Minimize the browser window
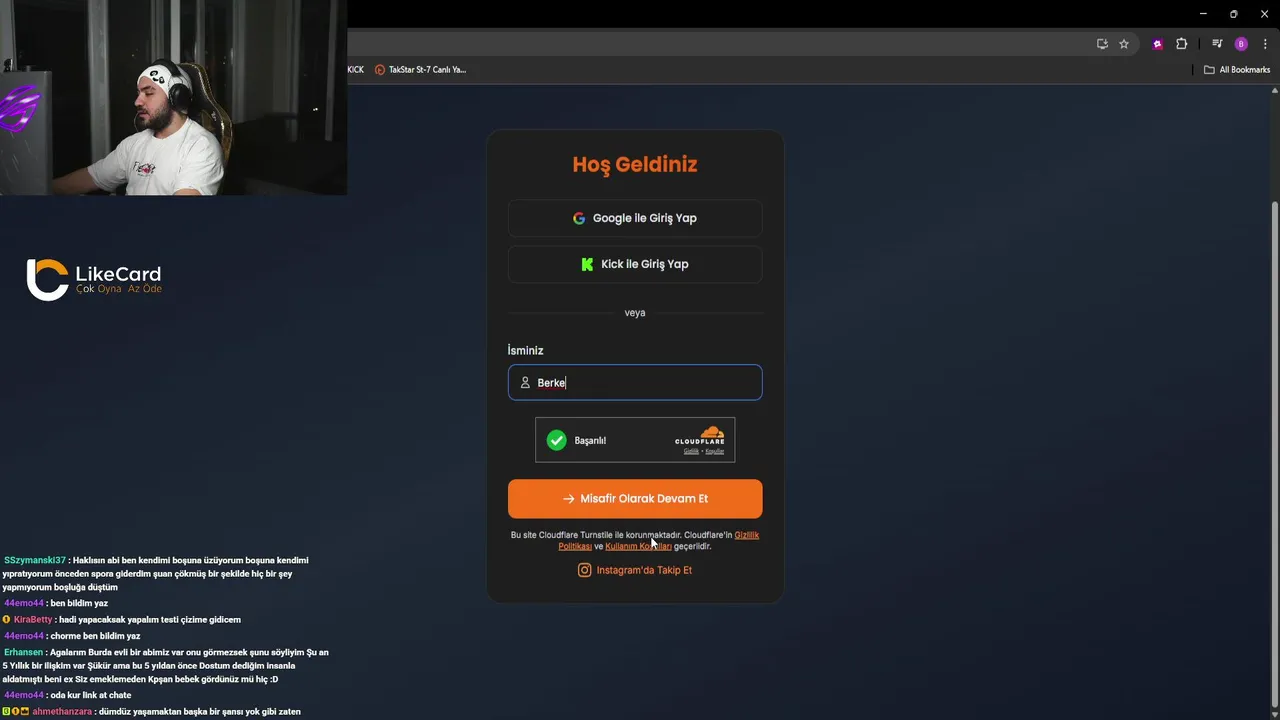Image resolution: width=1280 pixels, height=720 pixels. pos(1202,14)
